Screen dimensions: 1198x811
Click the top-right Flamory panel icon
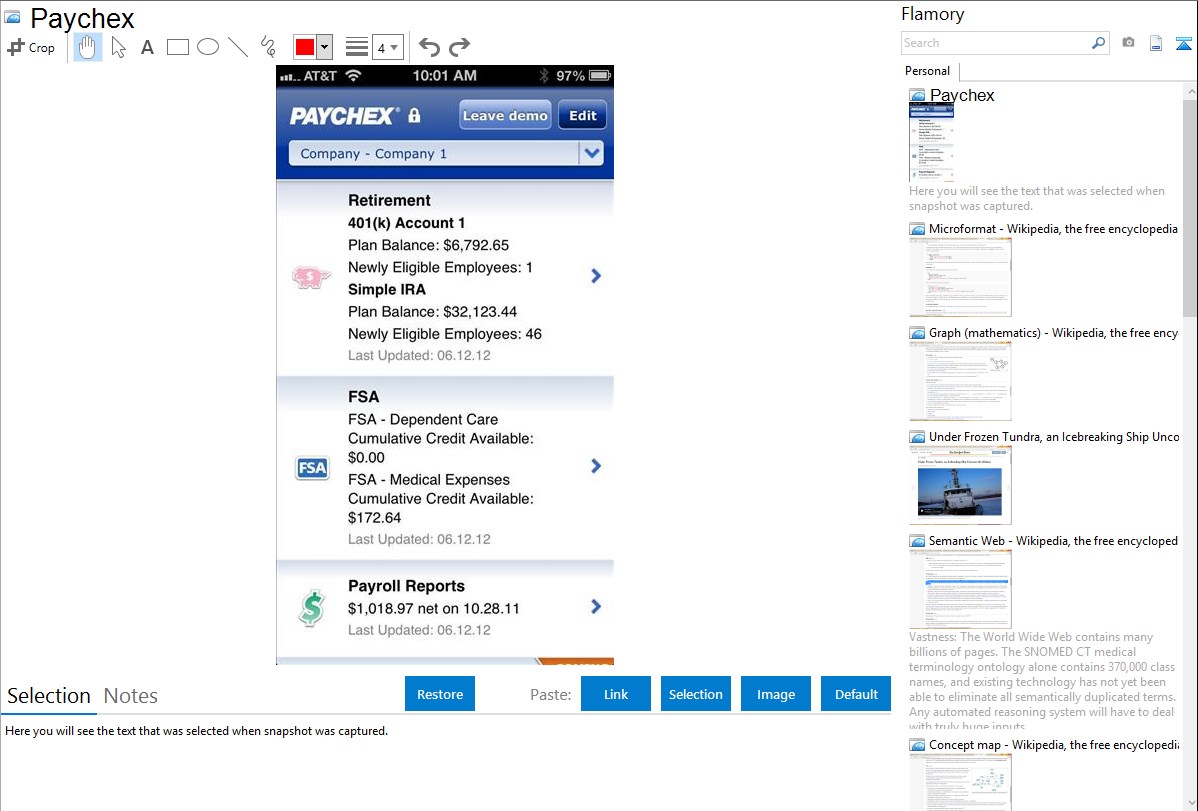point(1183,43)
